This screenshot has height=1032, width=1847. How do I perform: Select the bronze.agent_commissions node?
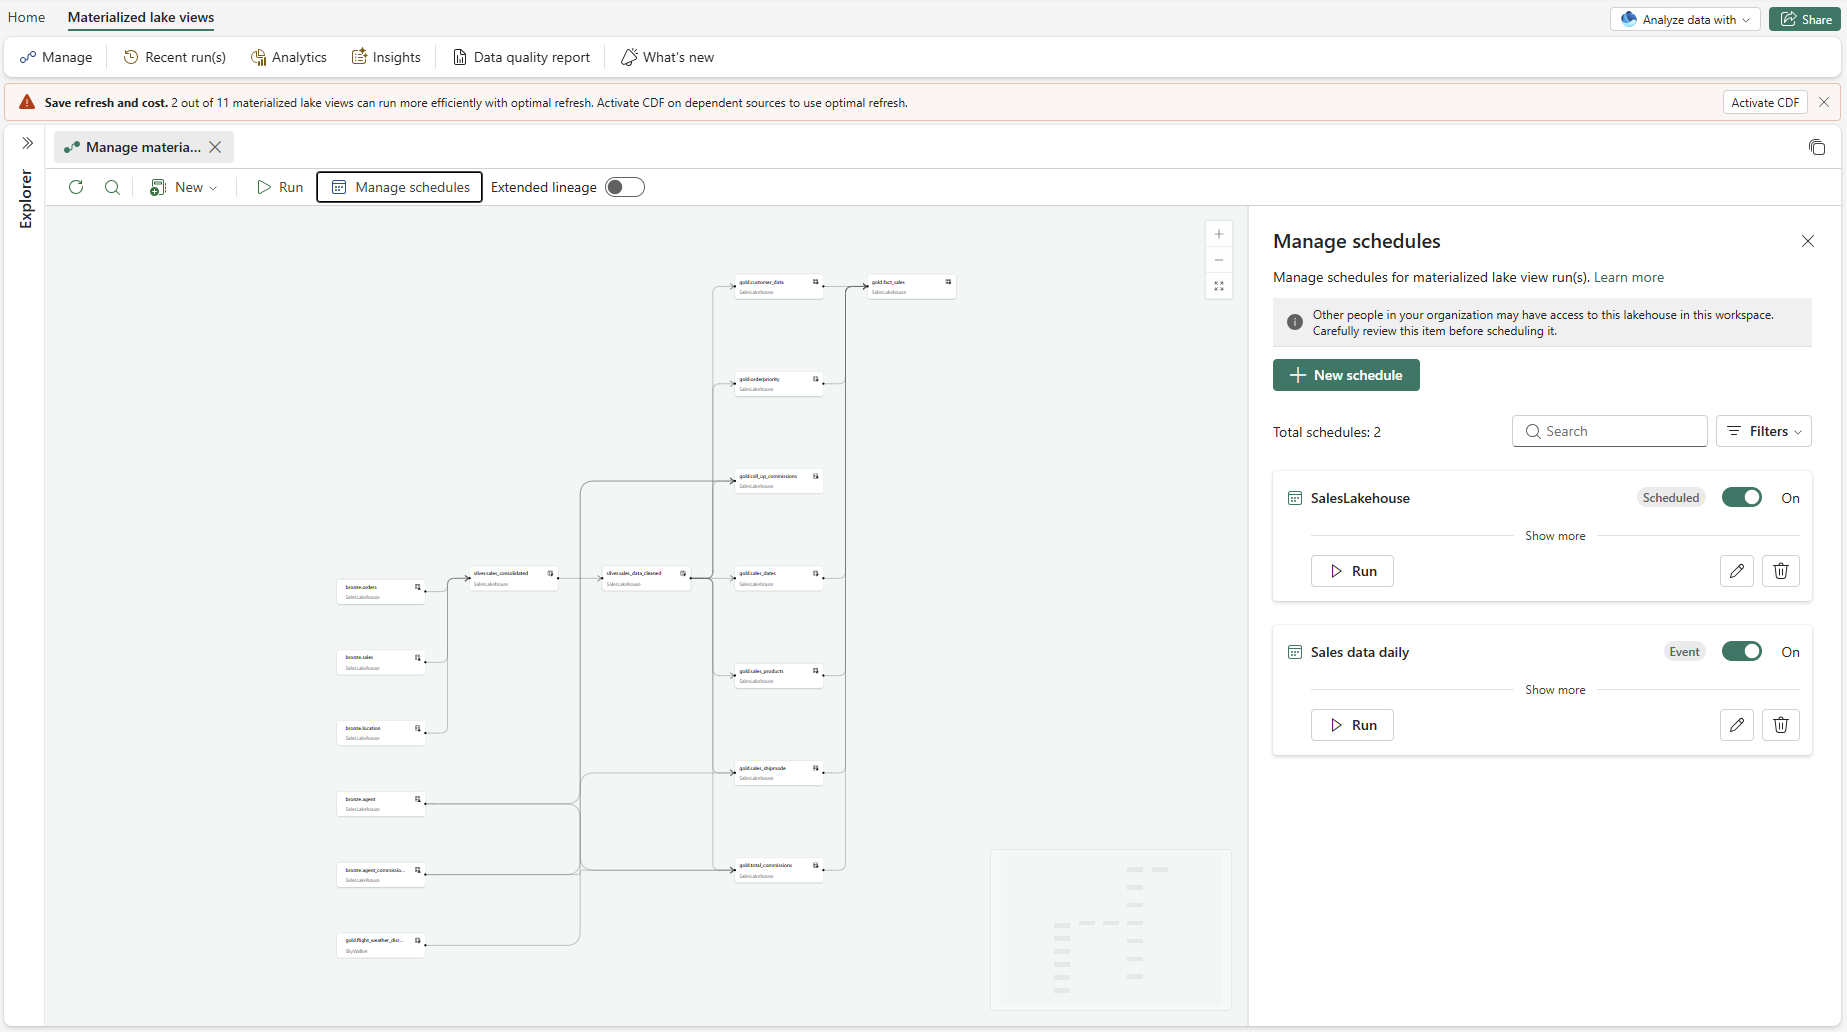tap(381, 875)
